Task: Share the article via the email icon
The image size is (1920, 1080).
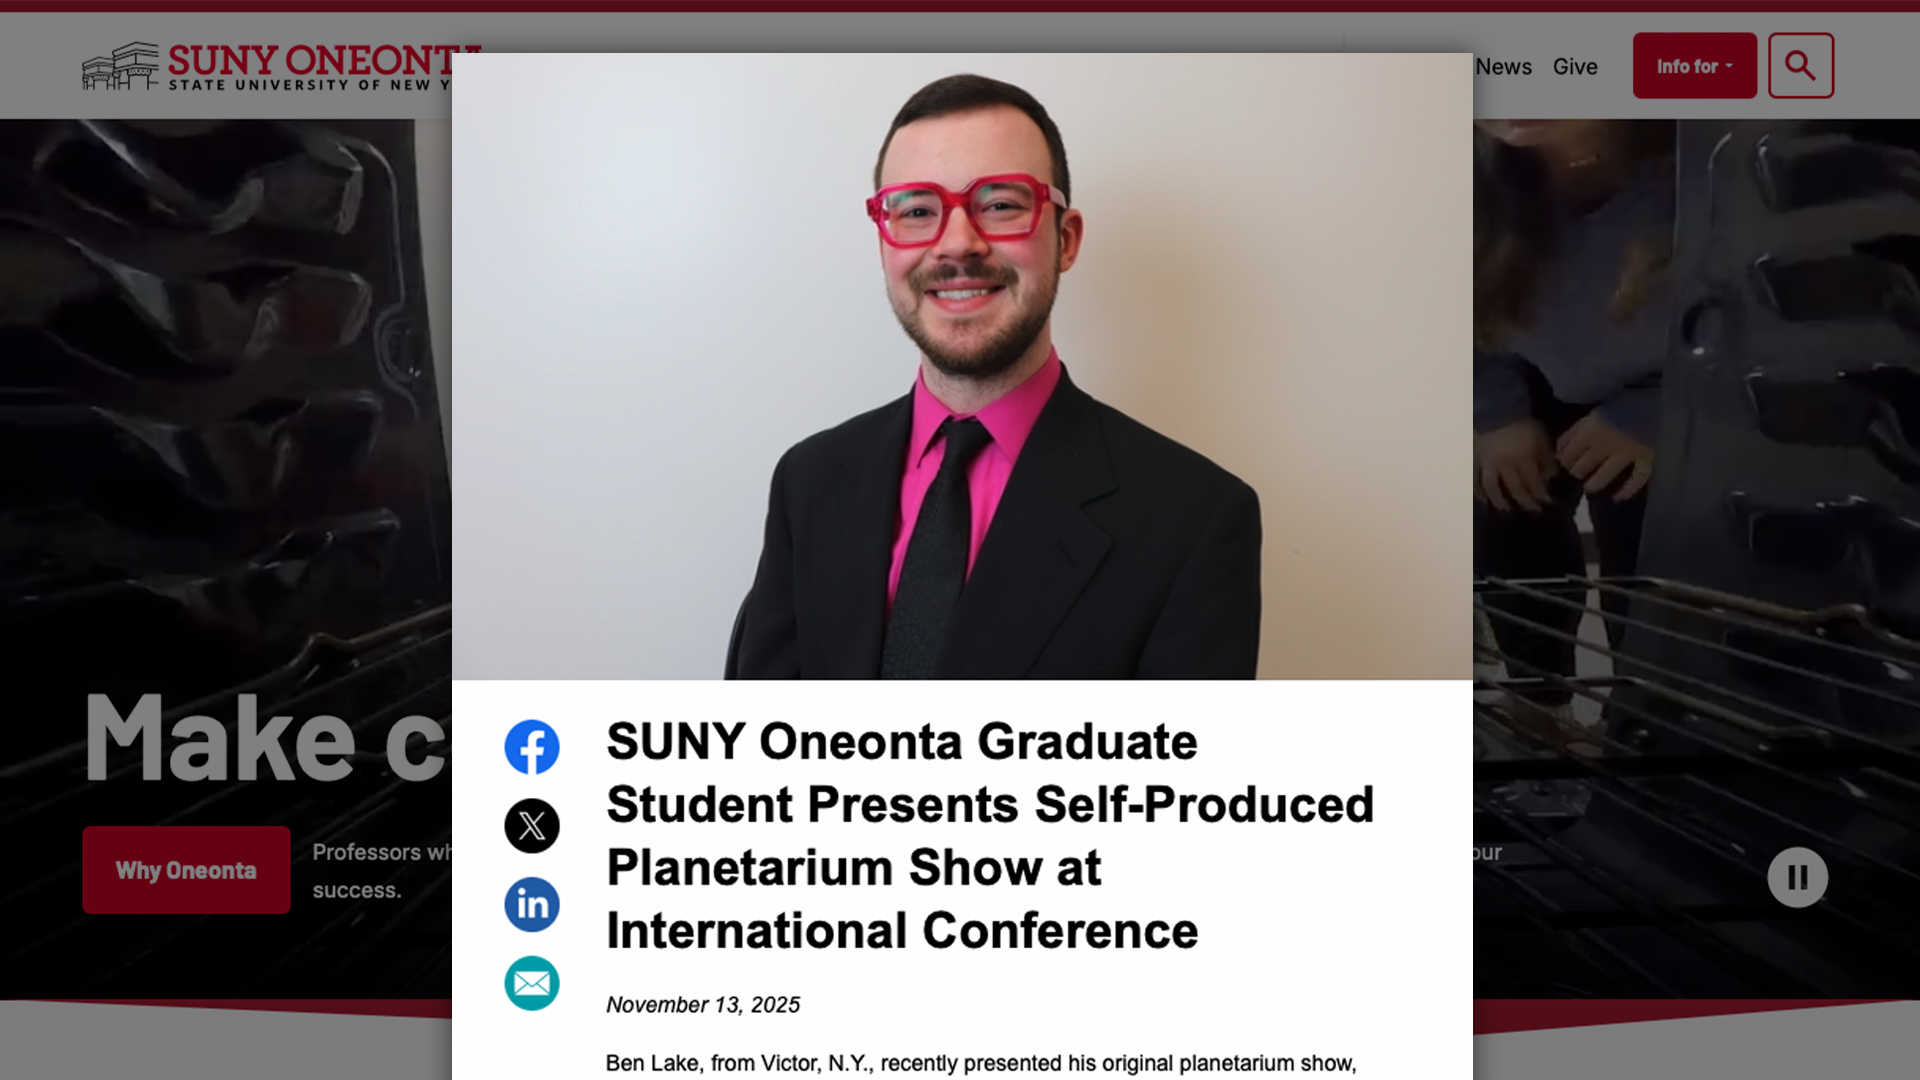Action: 531,984
